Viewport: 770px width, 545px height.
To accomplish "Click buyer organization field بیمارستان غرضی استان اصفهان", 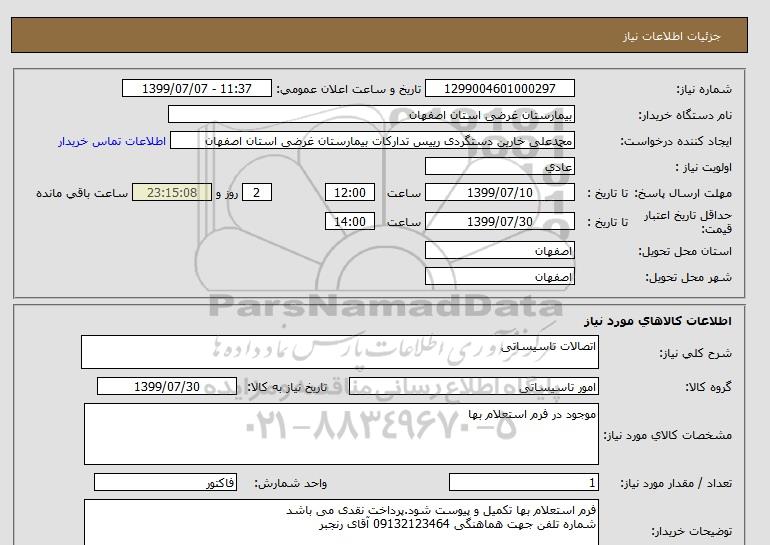I will coord(371,114).
